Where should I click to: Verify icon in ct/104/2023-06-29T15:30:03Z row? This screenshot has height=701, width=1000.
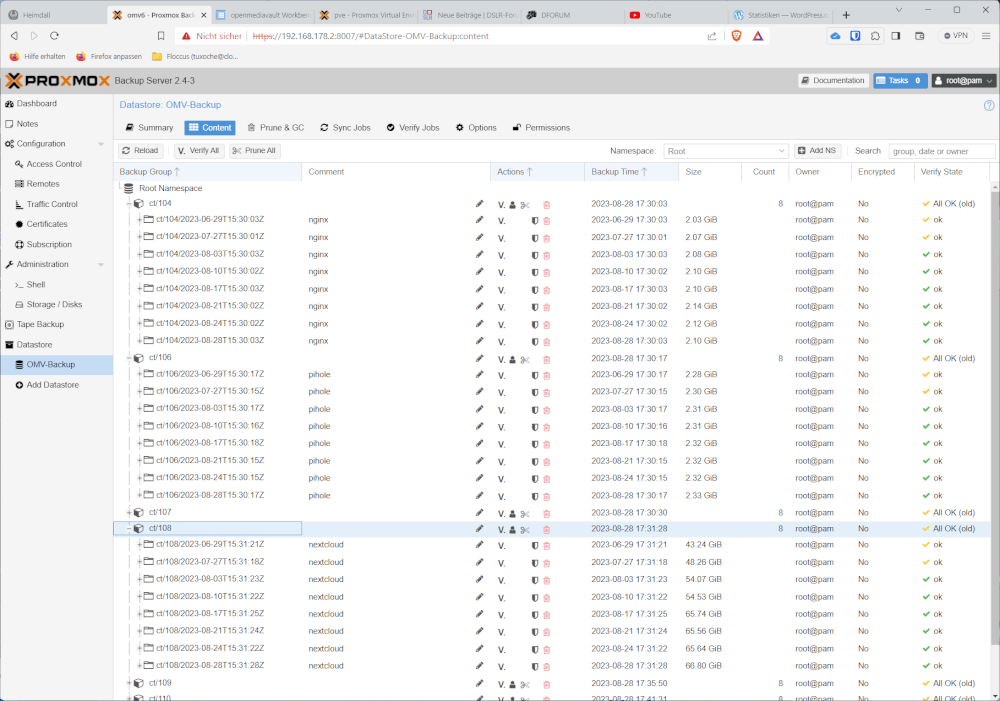click(502, 221)
